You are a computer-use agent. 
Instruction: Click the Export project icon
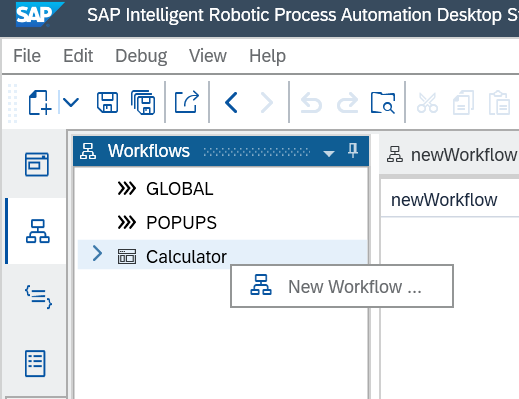pos(187,102)
